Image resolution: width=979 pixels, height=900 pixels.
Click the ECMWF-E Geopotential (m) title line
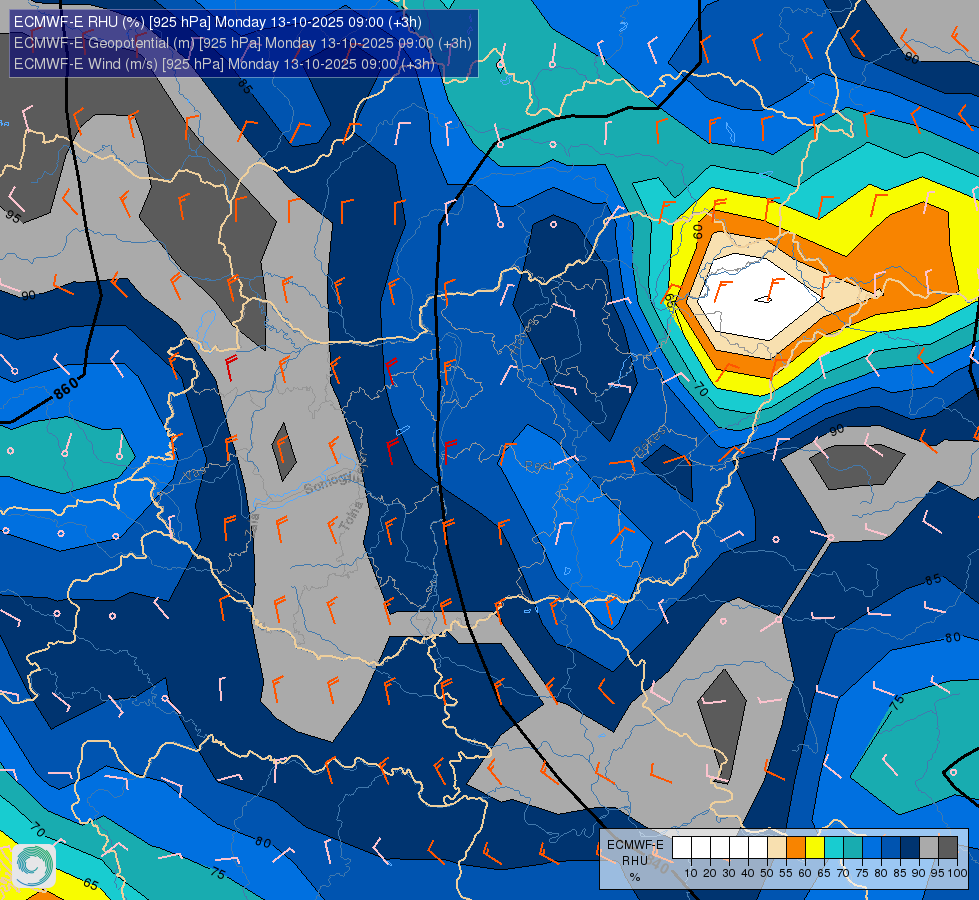click(242, 42)
